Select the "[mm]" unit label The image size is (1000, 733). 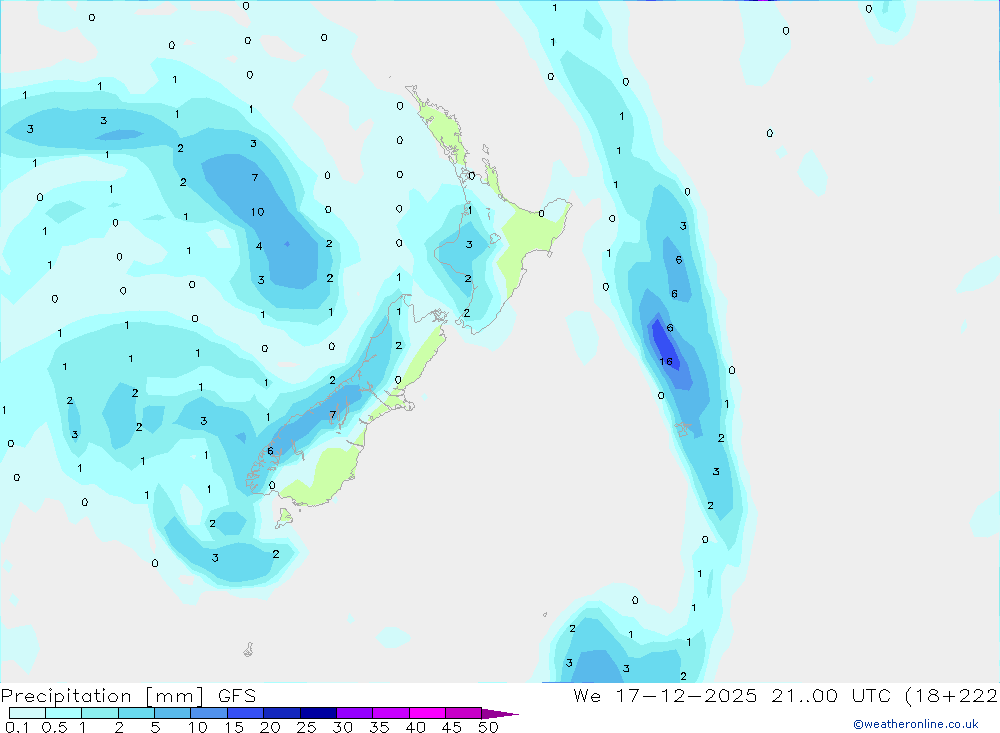pyautogui.click(x=175, y=696)
